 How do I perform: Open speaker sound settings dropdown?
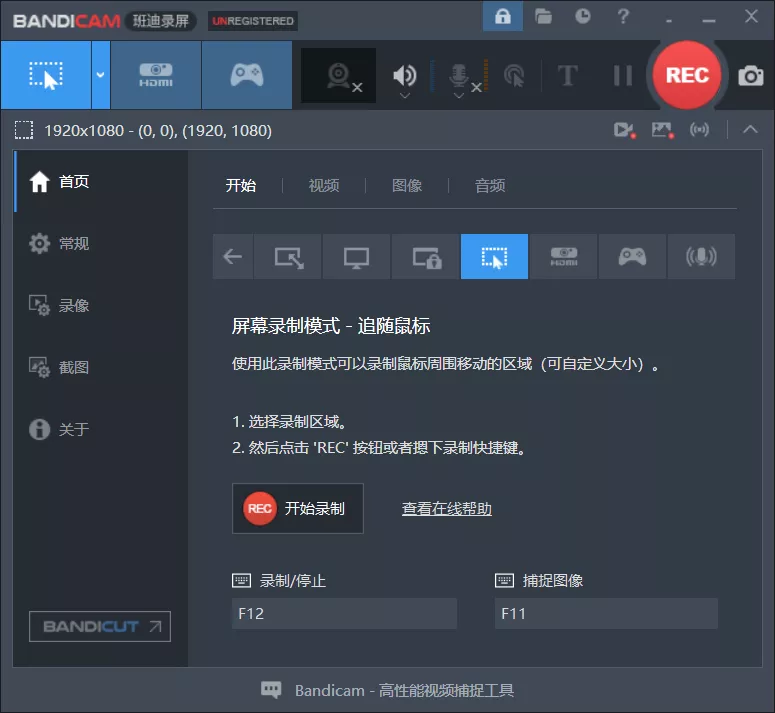[404, 96]
